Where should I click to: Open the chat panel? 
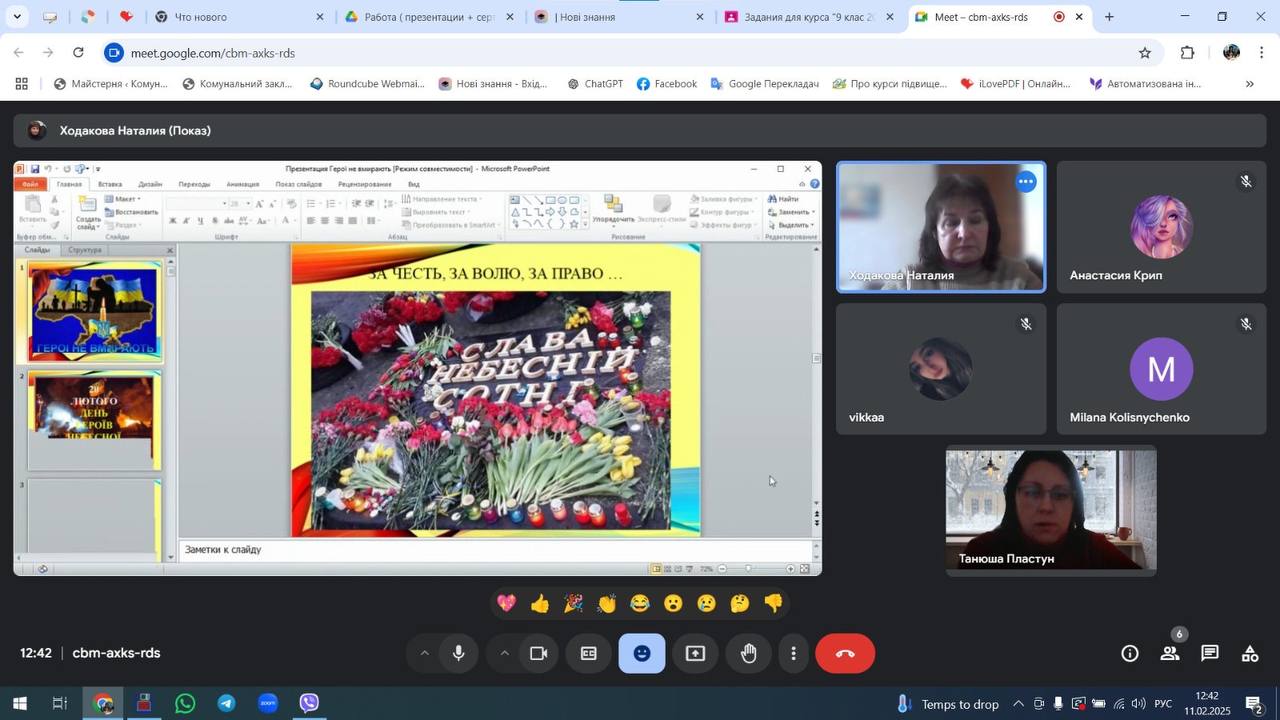[x=1209, y=654]
